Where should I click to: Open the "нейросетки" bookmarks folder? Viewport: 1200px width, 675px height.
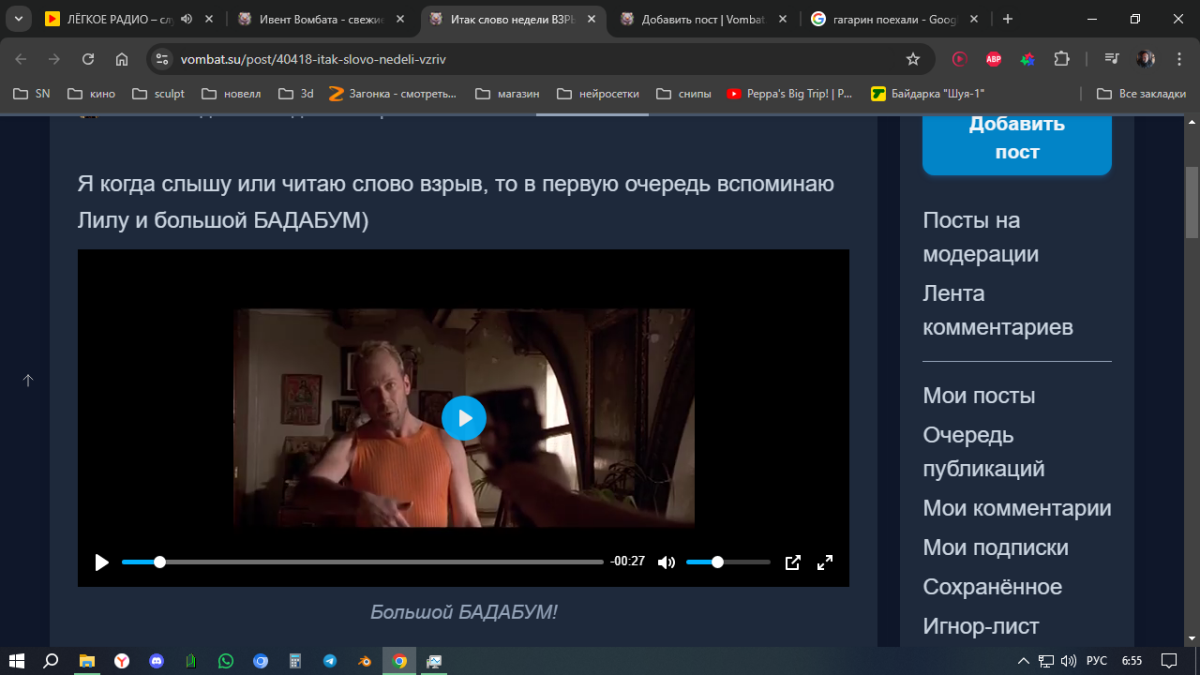598,94
